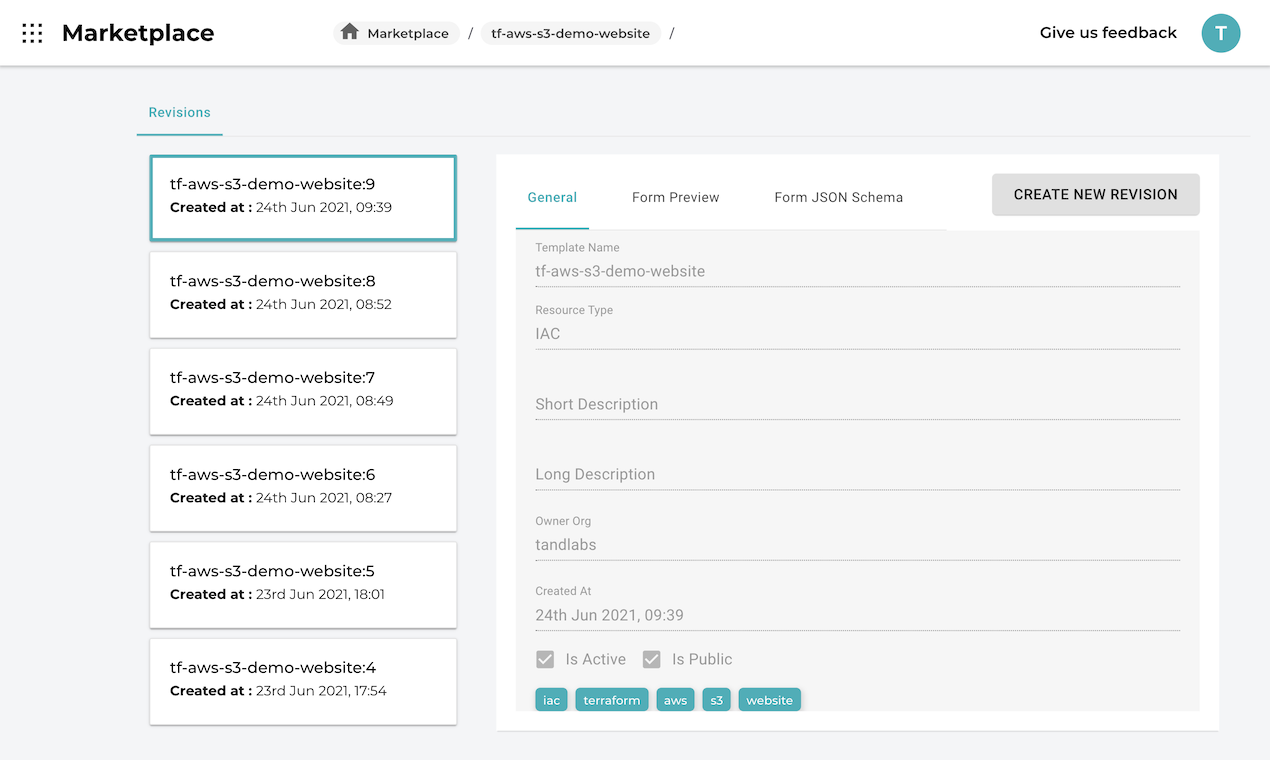This screenshot has width=1270, height=760.
Task: Toggle the Is Active checkbox
Action: 545,659
